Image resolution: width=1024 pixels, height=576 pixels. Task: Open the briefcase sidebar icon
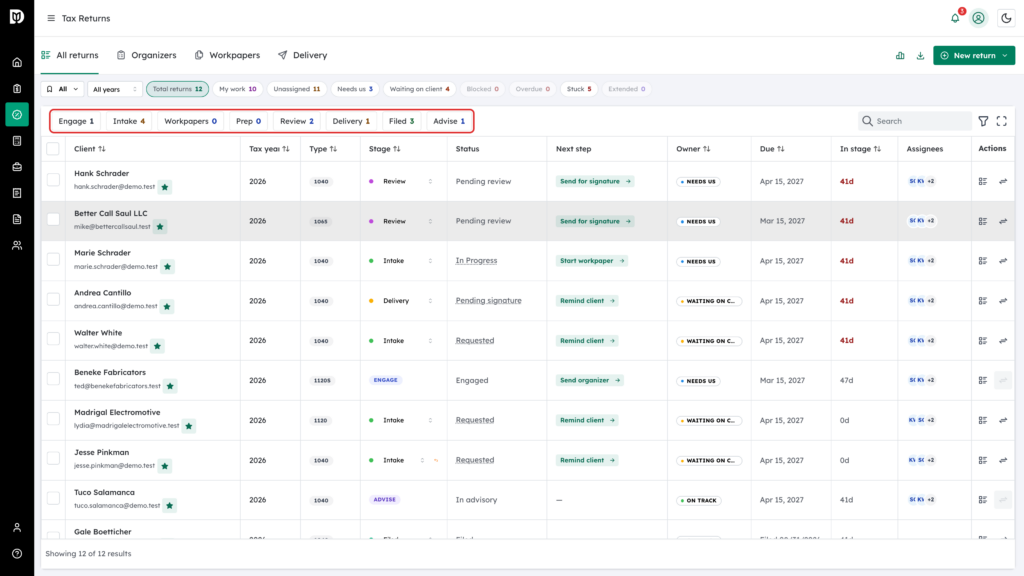17,167
